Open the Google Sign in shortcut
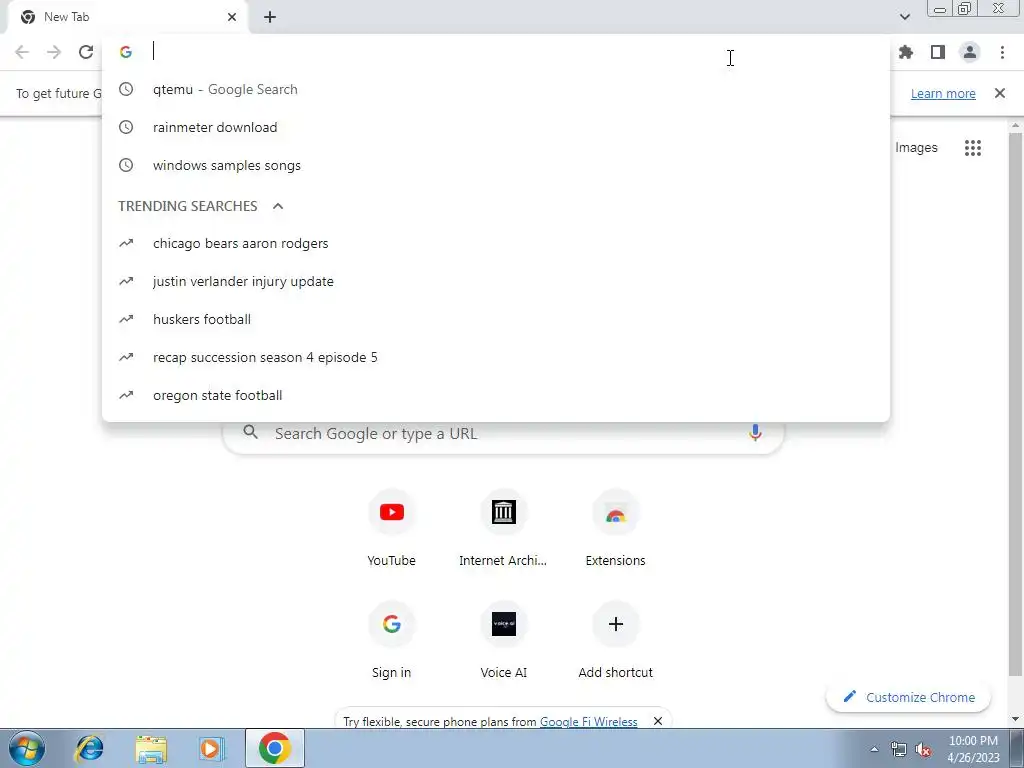 [x=391, y=641]
